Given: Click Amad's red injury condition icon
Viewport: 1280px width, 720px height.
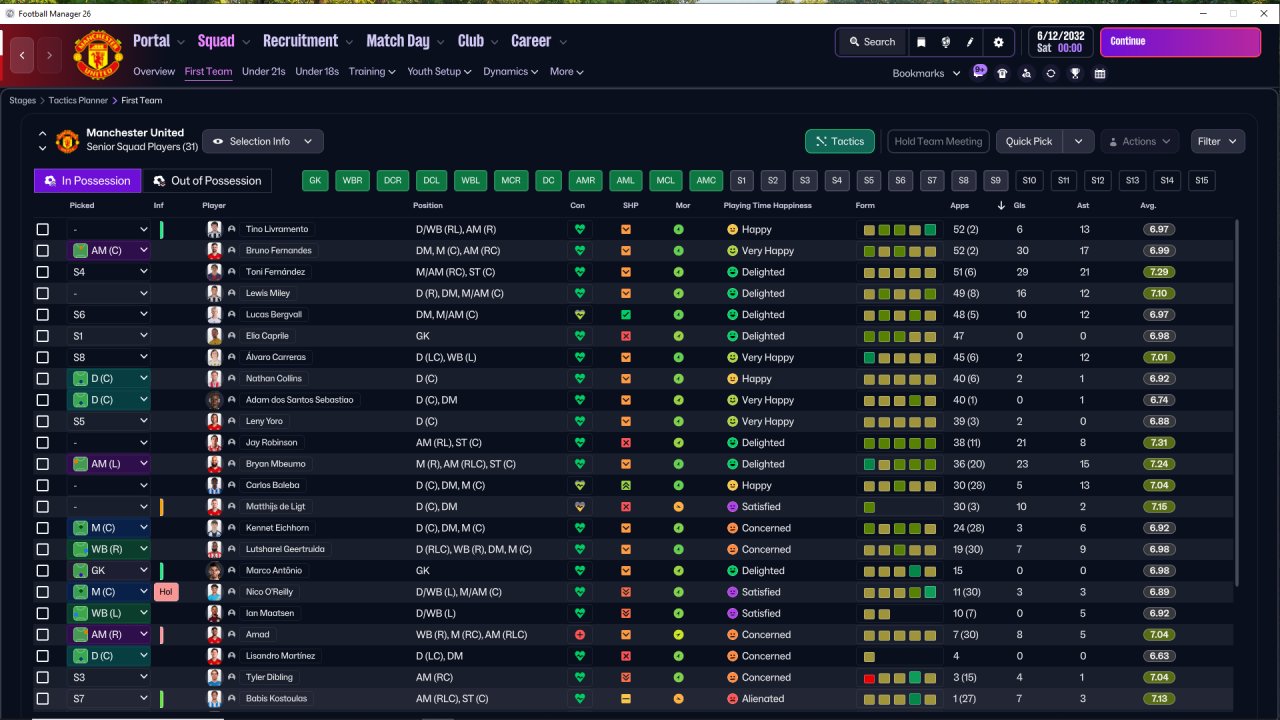Looking at the screenshot, I should point(578,635).
